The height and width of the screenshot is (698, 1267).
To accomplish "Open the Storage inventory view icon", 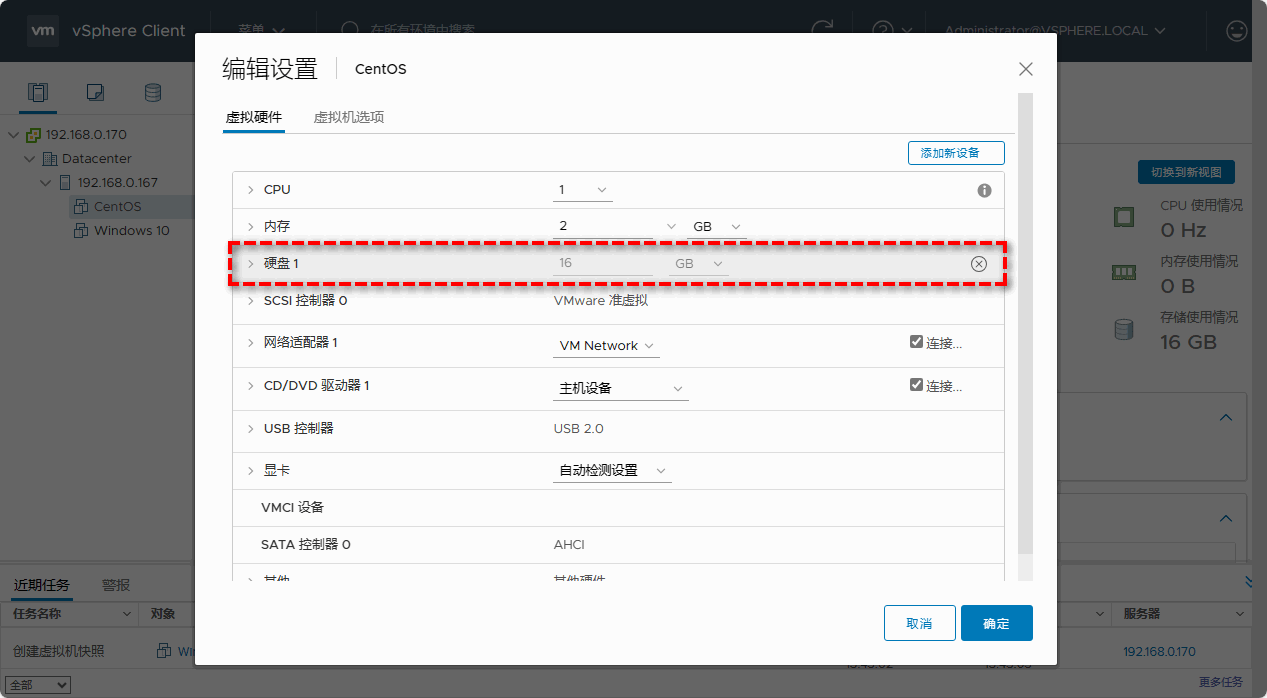I will tap(153, 93).
